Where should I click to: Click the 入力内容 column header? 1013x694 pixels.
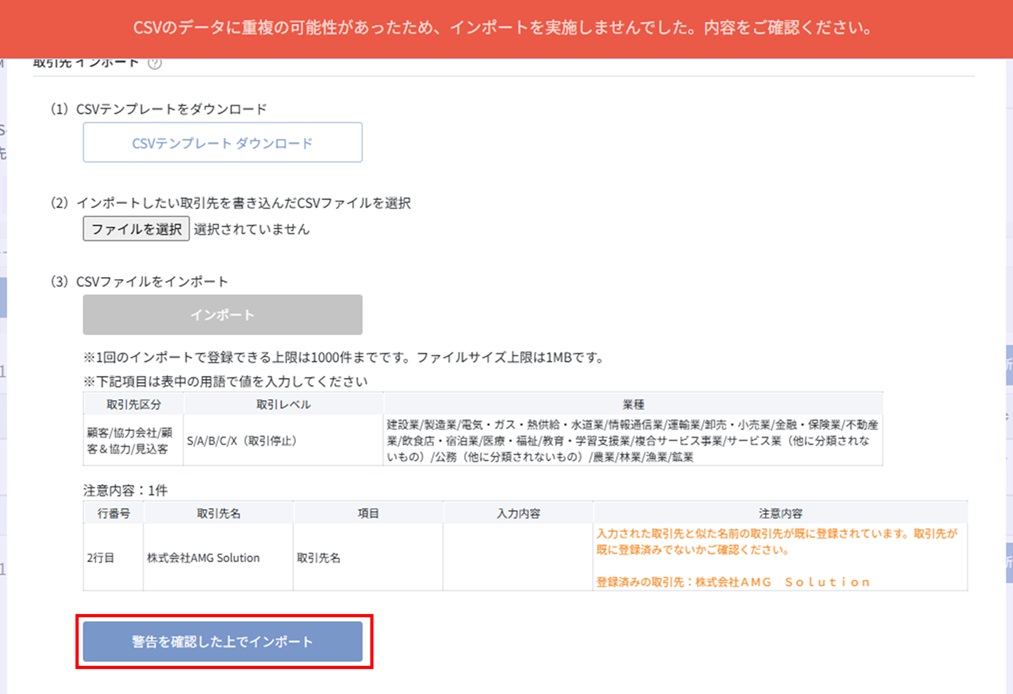[518, 513]
